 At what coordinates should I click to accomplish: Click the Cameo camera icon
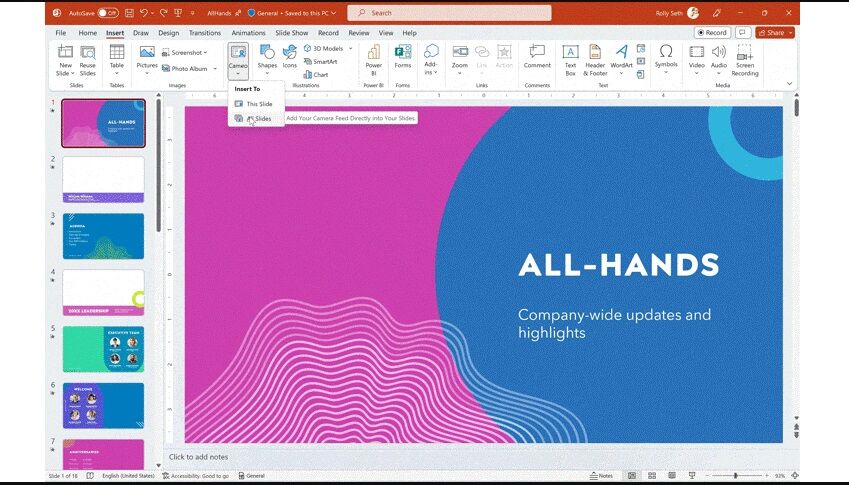click(238, 52)
